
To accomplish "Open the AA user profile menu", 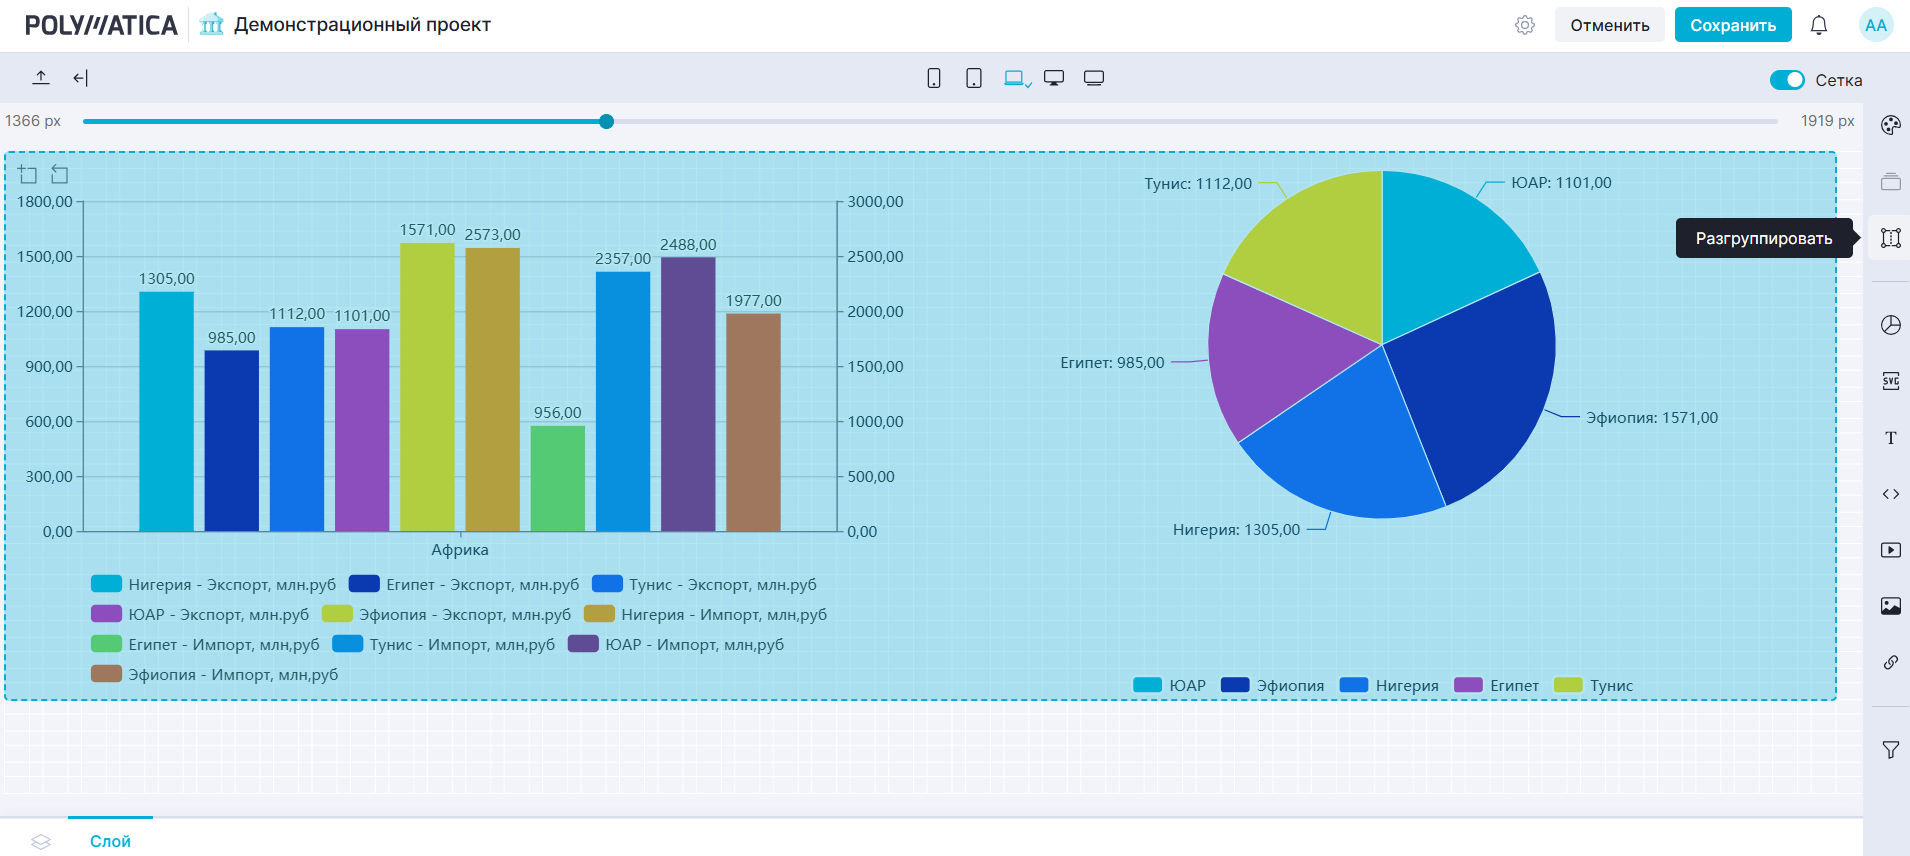I will click(x=1875, y=25).
